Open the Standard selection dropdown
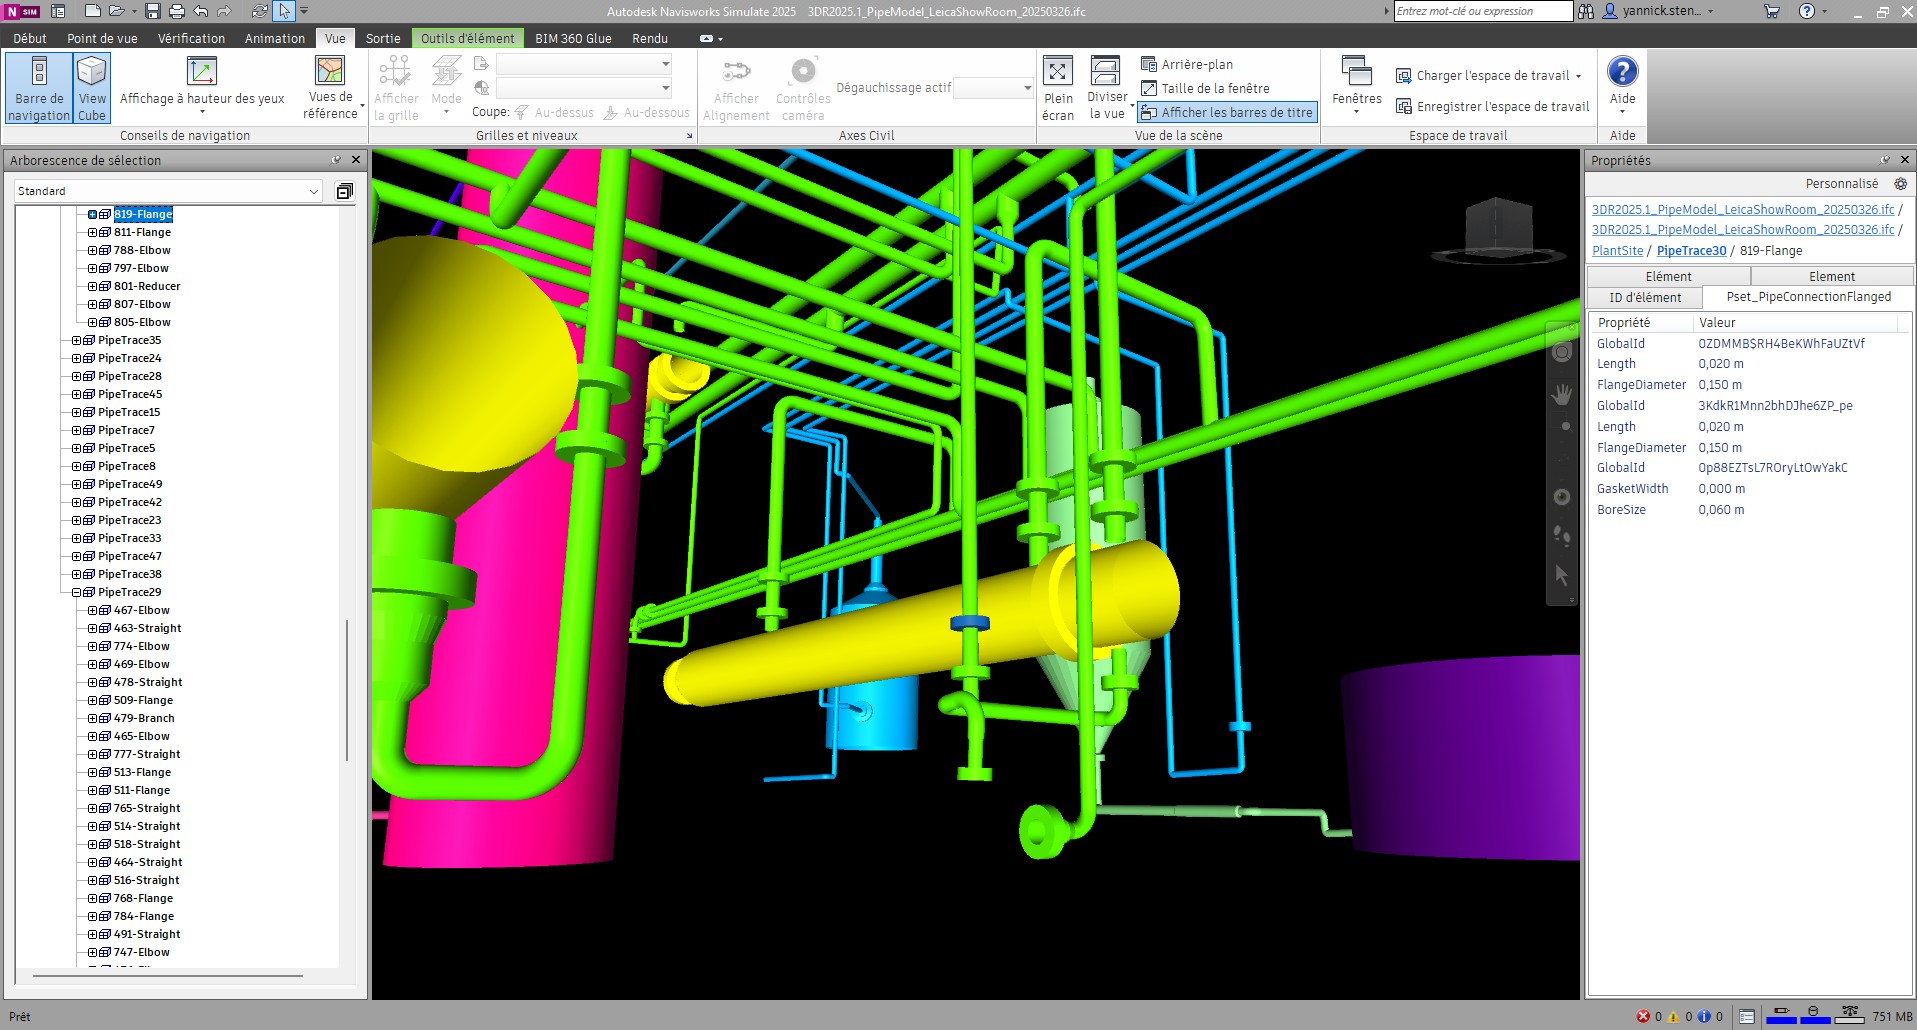 [313, 190]
